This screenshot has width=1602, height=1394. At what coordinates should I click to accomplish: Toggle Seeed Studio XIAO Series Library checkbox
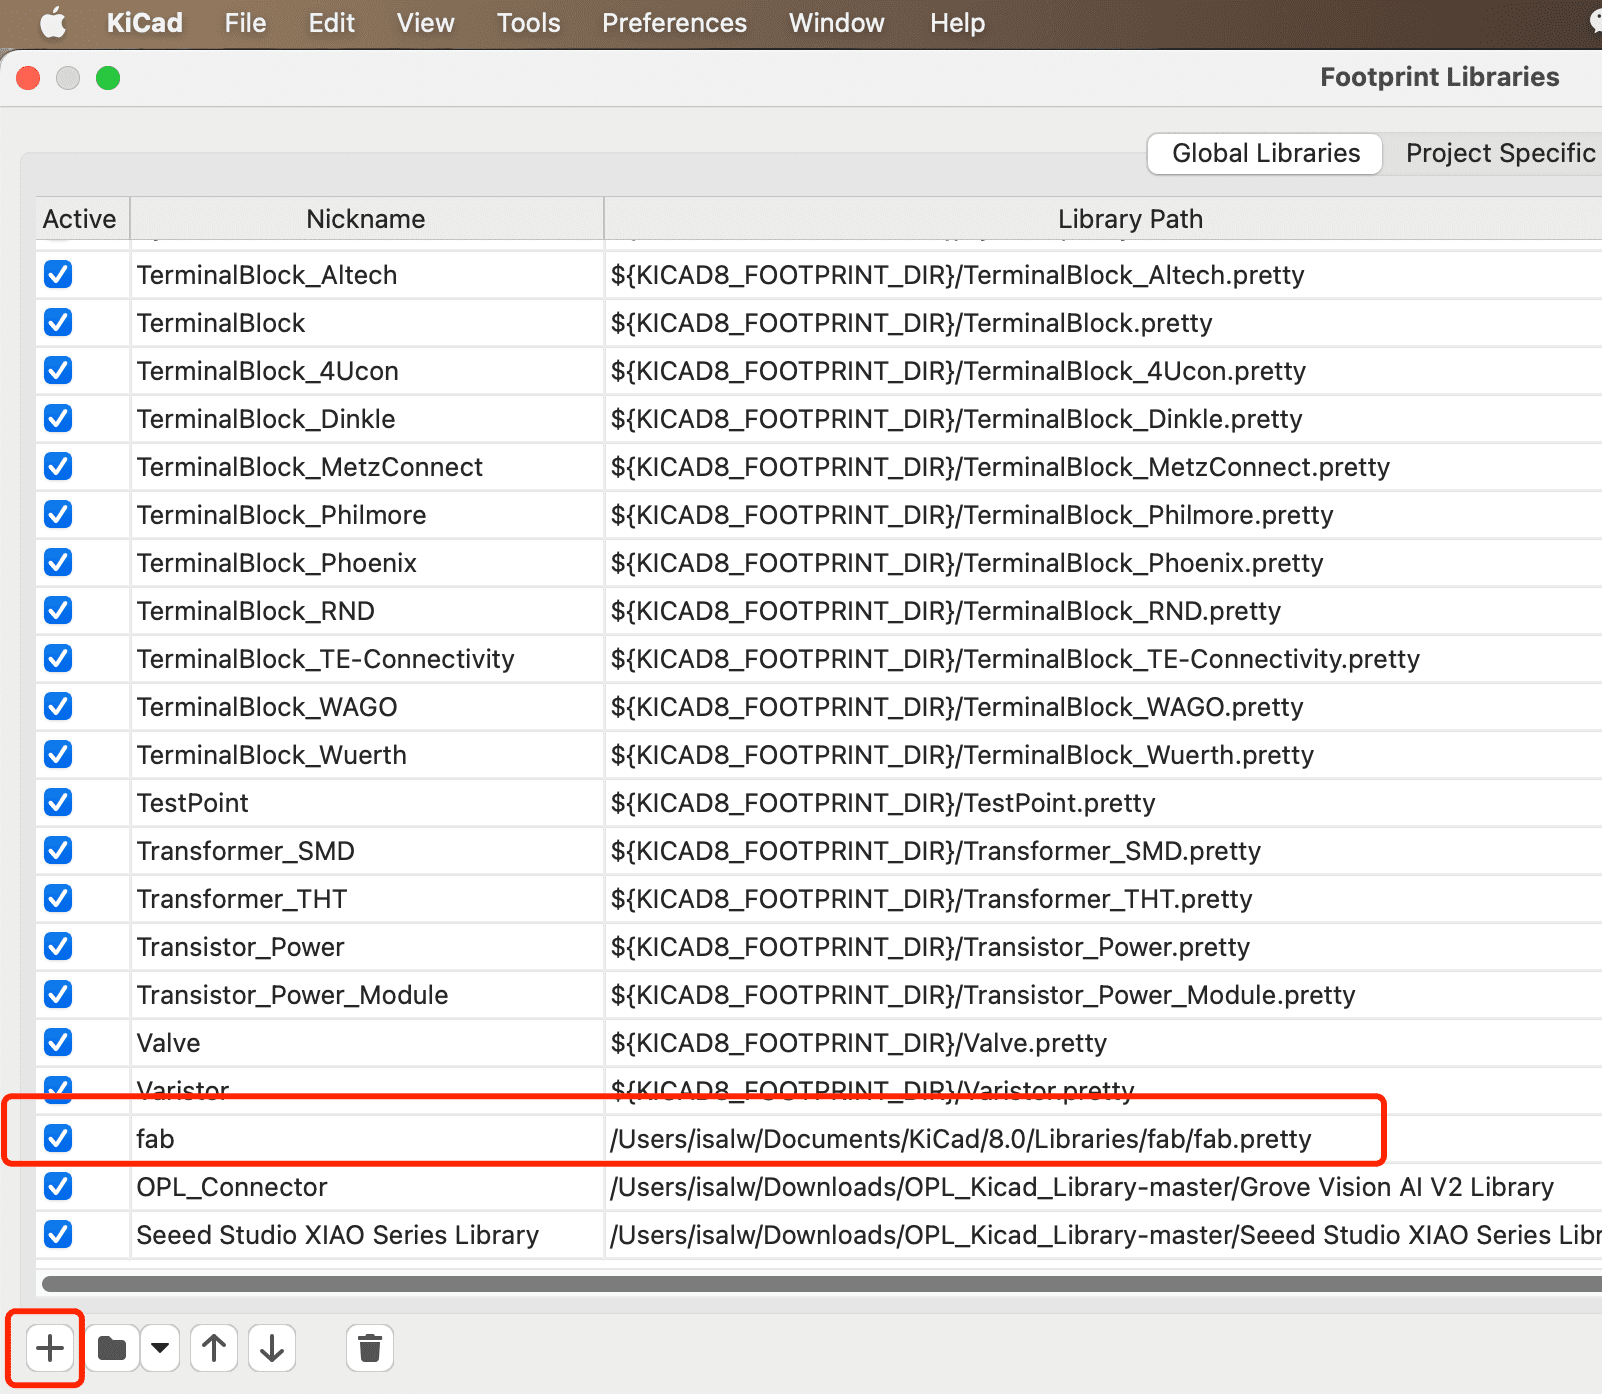click(58, 1234)
